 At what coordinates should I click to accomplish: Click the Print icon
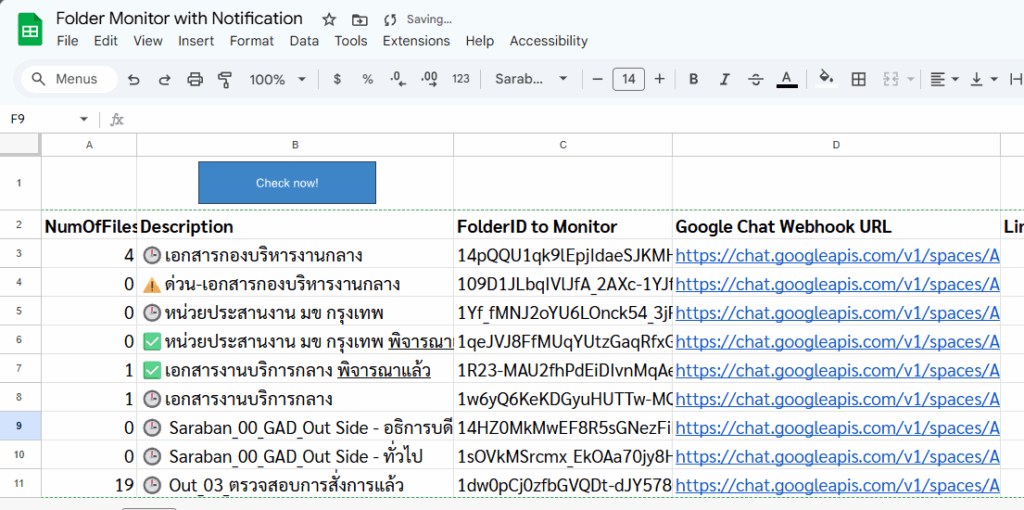[195, 80]
